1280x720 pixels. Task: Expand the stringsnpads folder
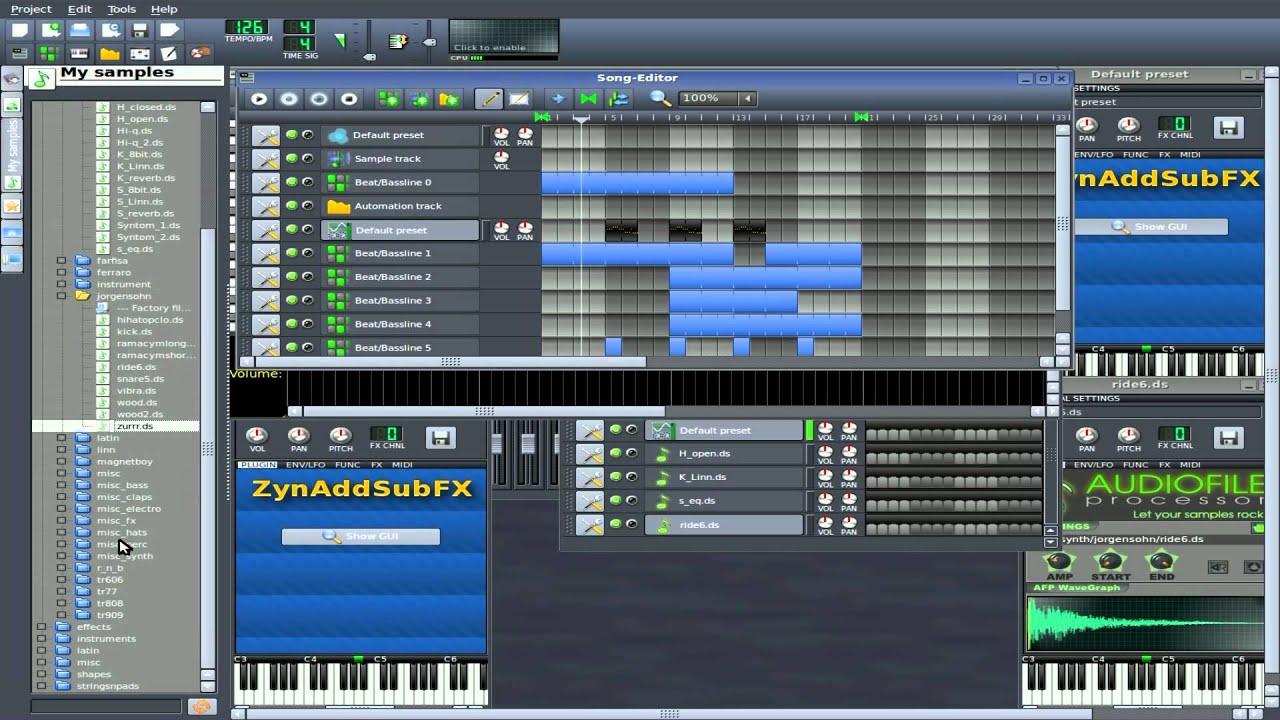(x=41, y=686)
